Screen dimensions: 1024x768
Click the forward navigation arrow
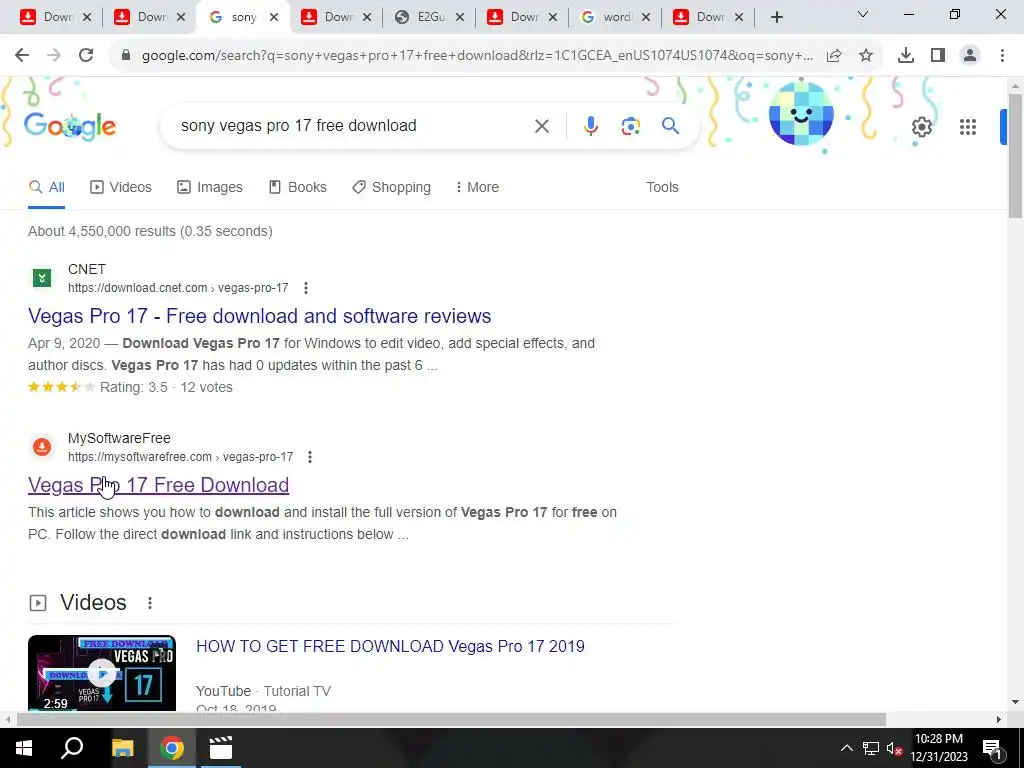click(54, 56)
